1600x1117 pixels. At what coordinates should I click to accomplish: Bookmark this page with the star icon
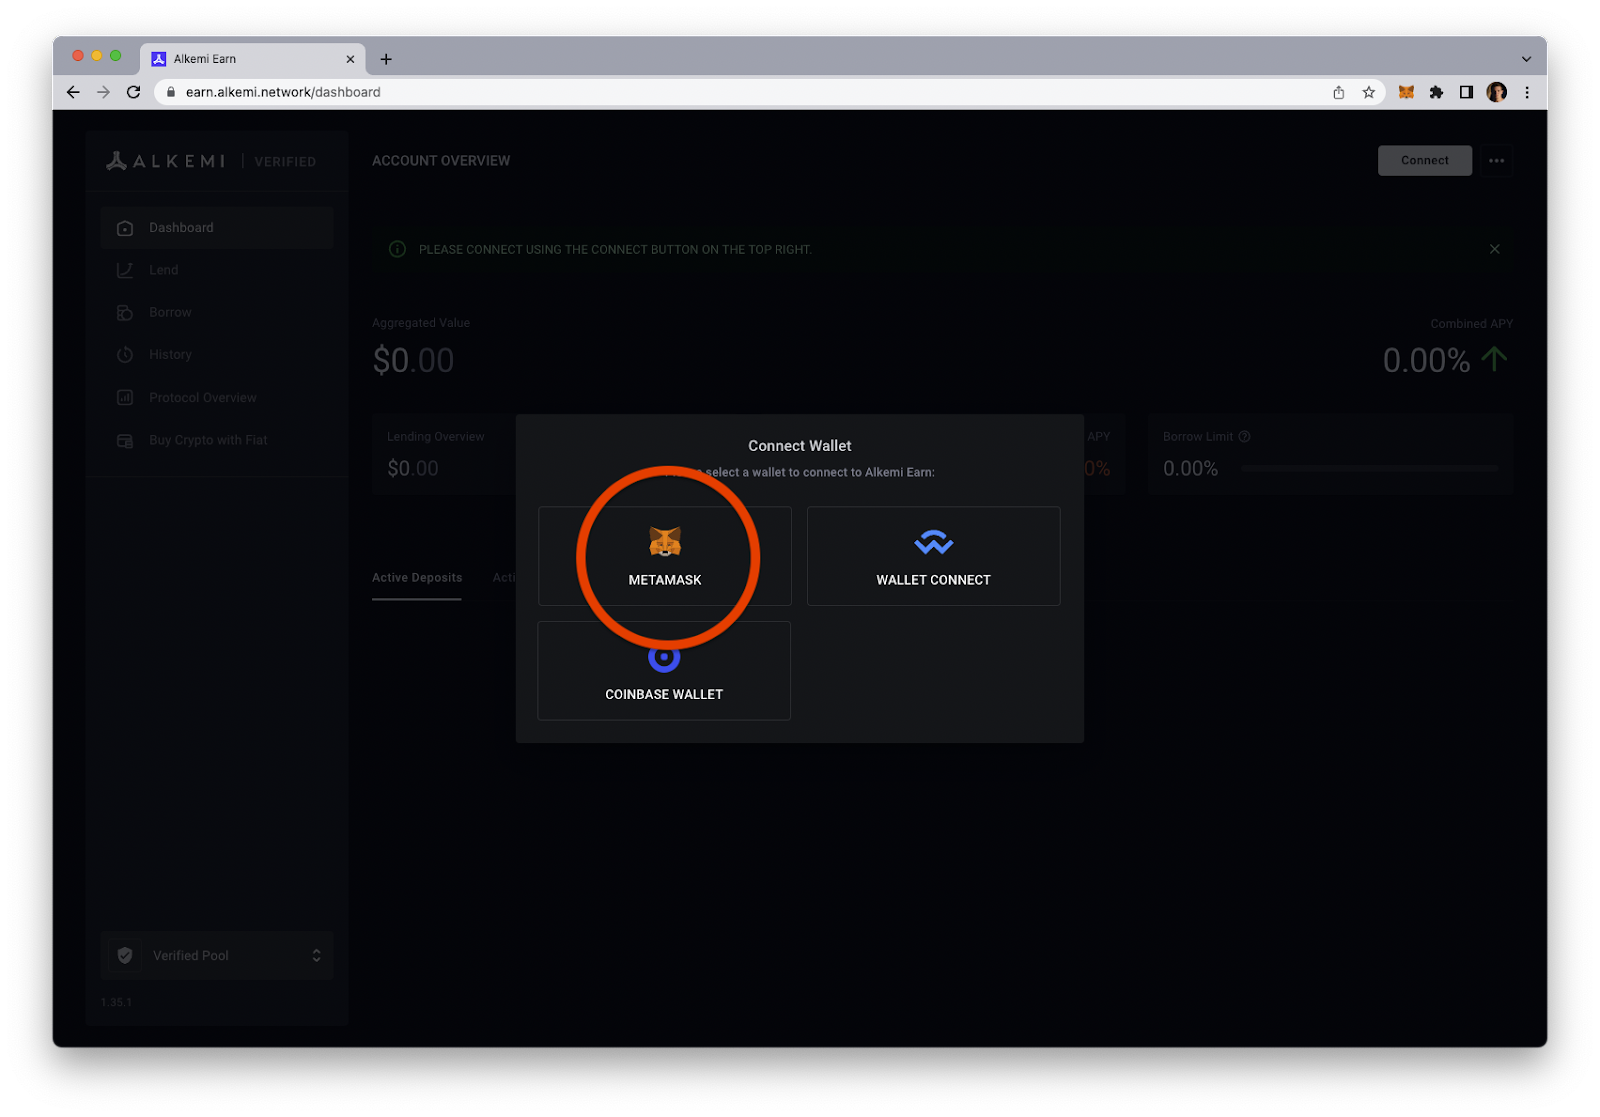[x=1369, y=92]
